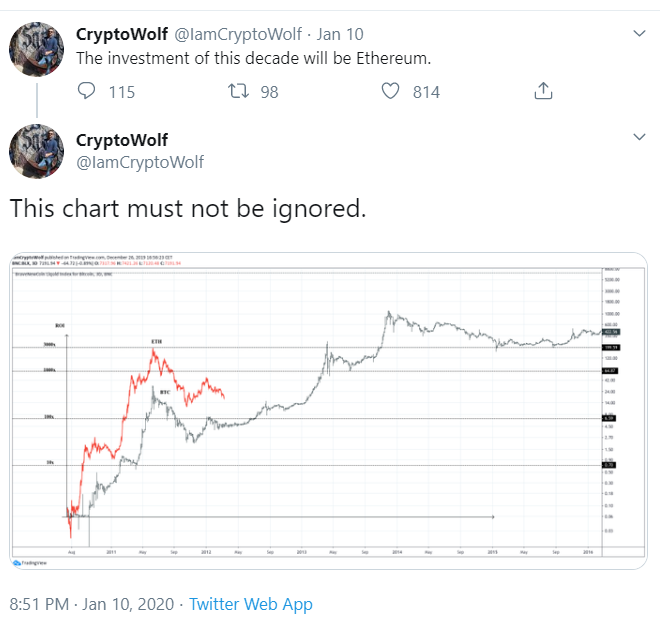Click the 98 retweets count
The height and width of the screenshot is (624, 660).
(269, 92)
